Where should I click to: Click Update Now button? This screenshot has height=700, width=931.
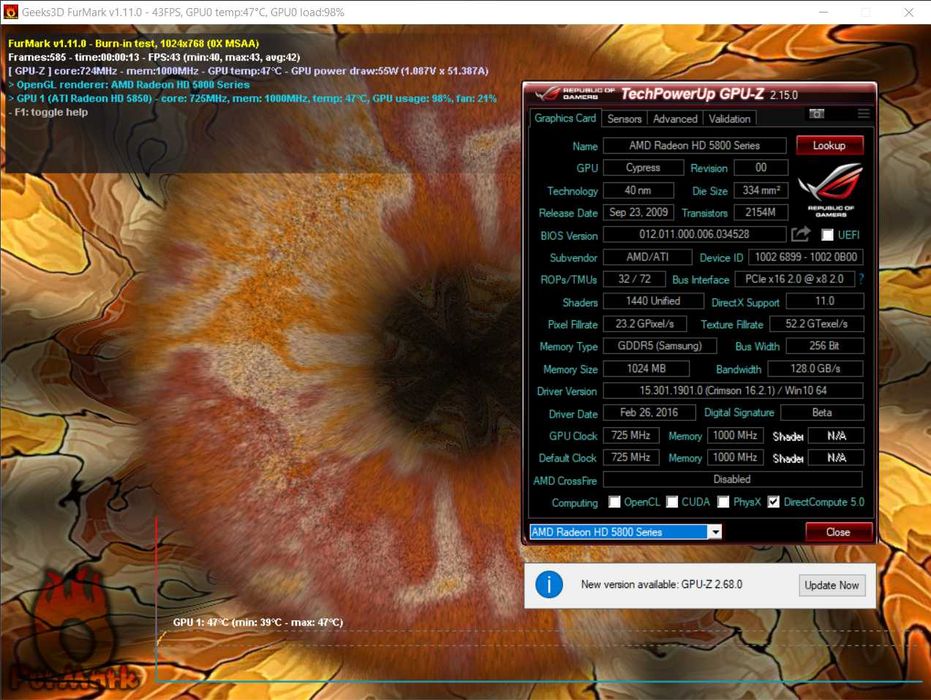(831, 585)
